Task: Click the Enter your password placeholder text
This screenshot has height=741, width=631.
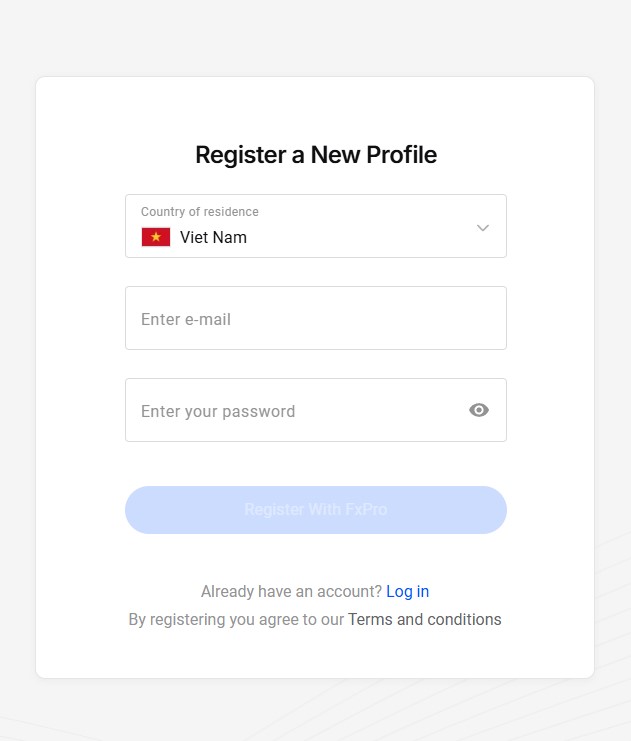Action: (218, 411)
